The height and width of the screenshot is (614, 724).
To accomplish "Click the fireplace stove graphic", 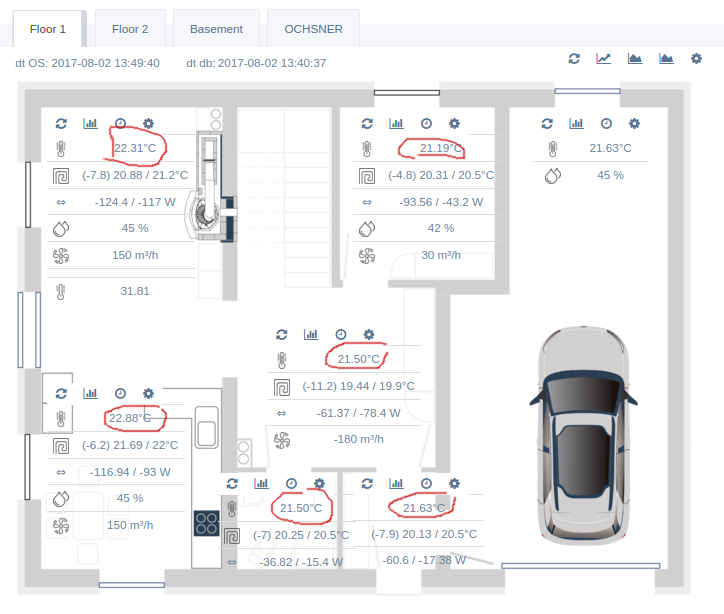I will 211,186.
